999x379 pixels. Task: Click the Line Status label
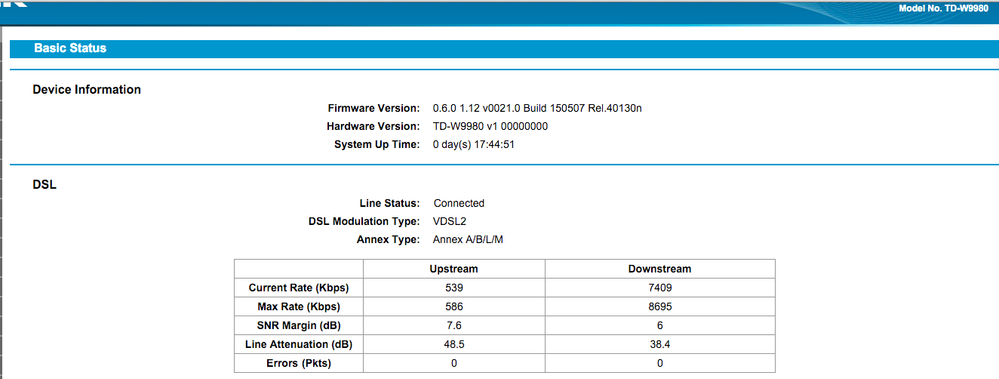[x=390, y=203]
